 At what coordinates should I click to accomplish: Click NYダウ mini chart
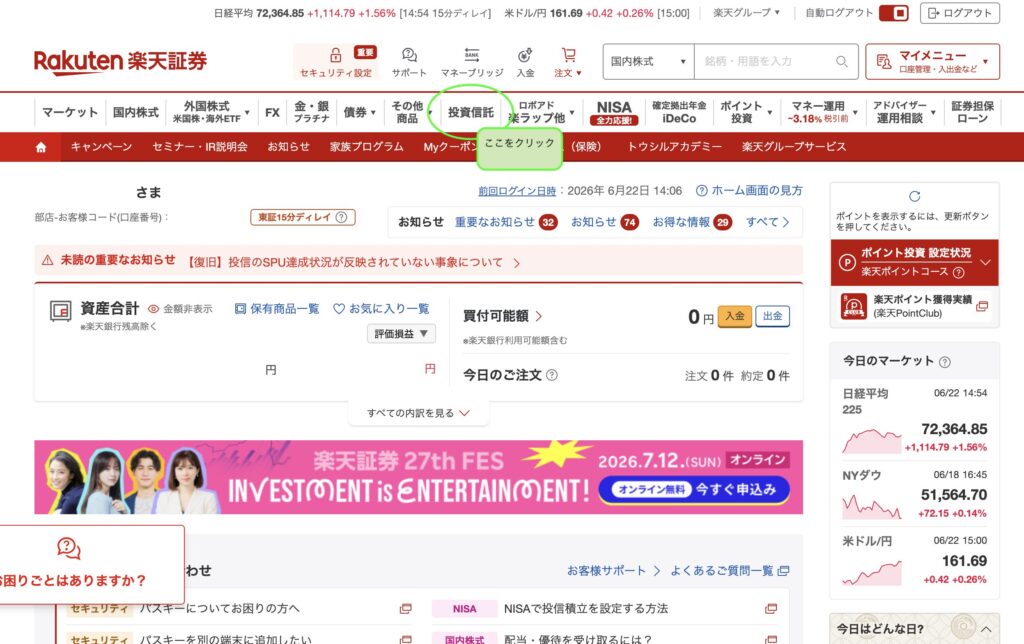tap(872, 507)
